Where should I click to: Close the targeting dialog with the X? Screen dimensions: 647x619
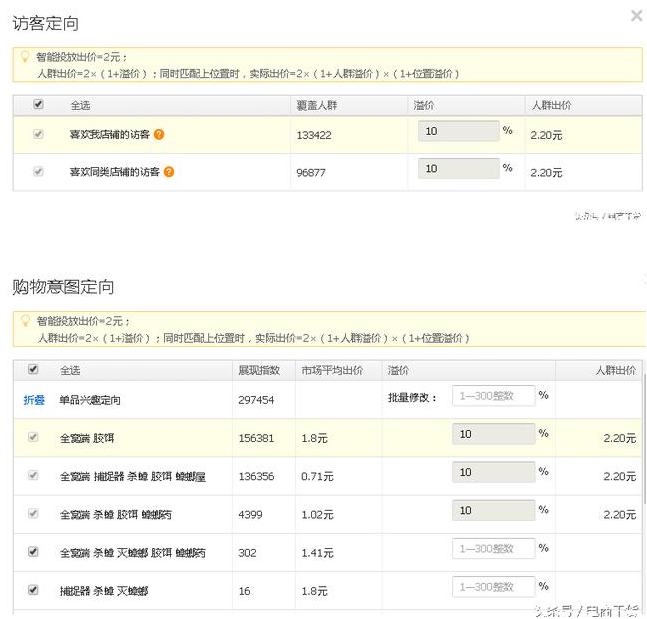click(636, 16)
